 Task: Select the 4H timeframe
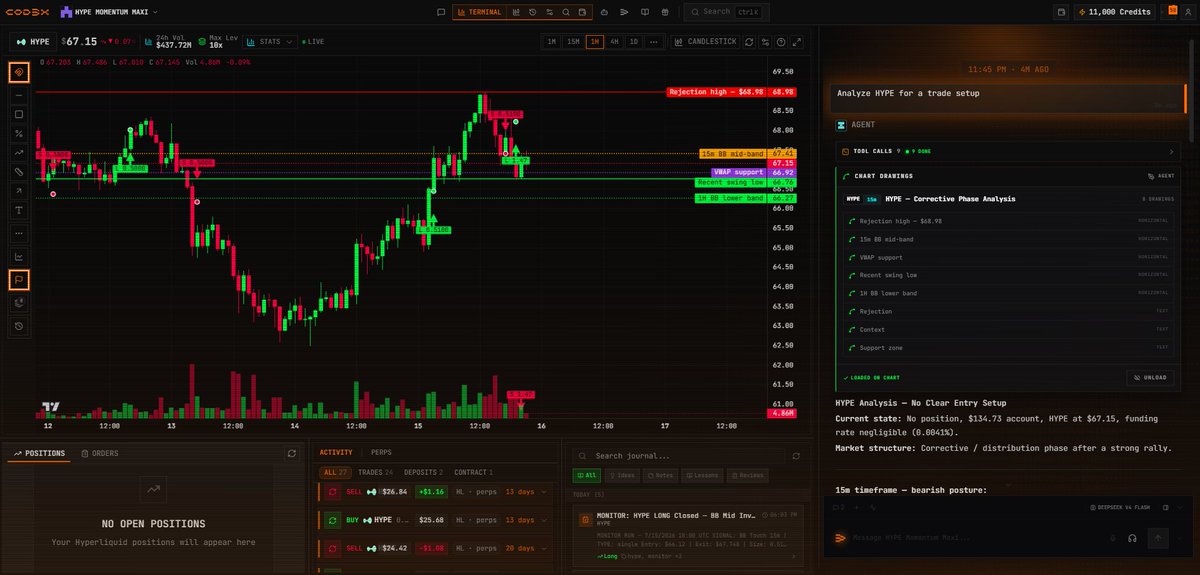[614, 42]
